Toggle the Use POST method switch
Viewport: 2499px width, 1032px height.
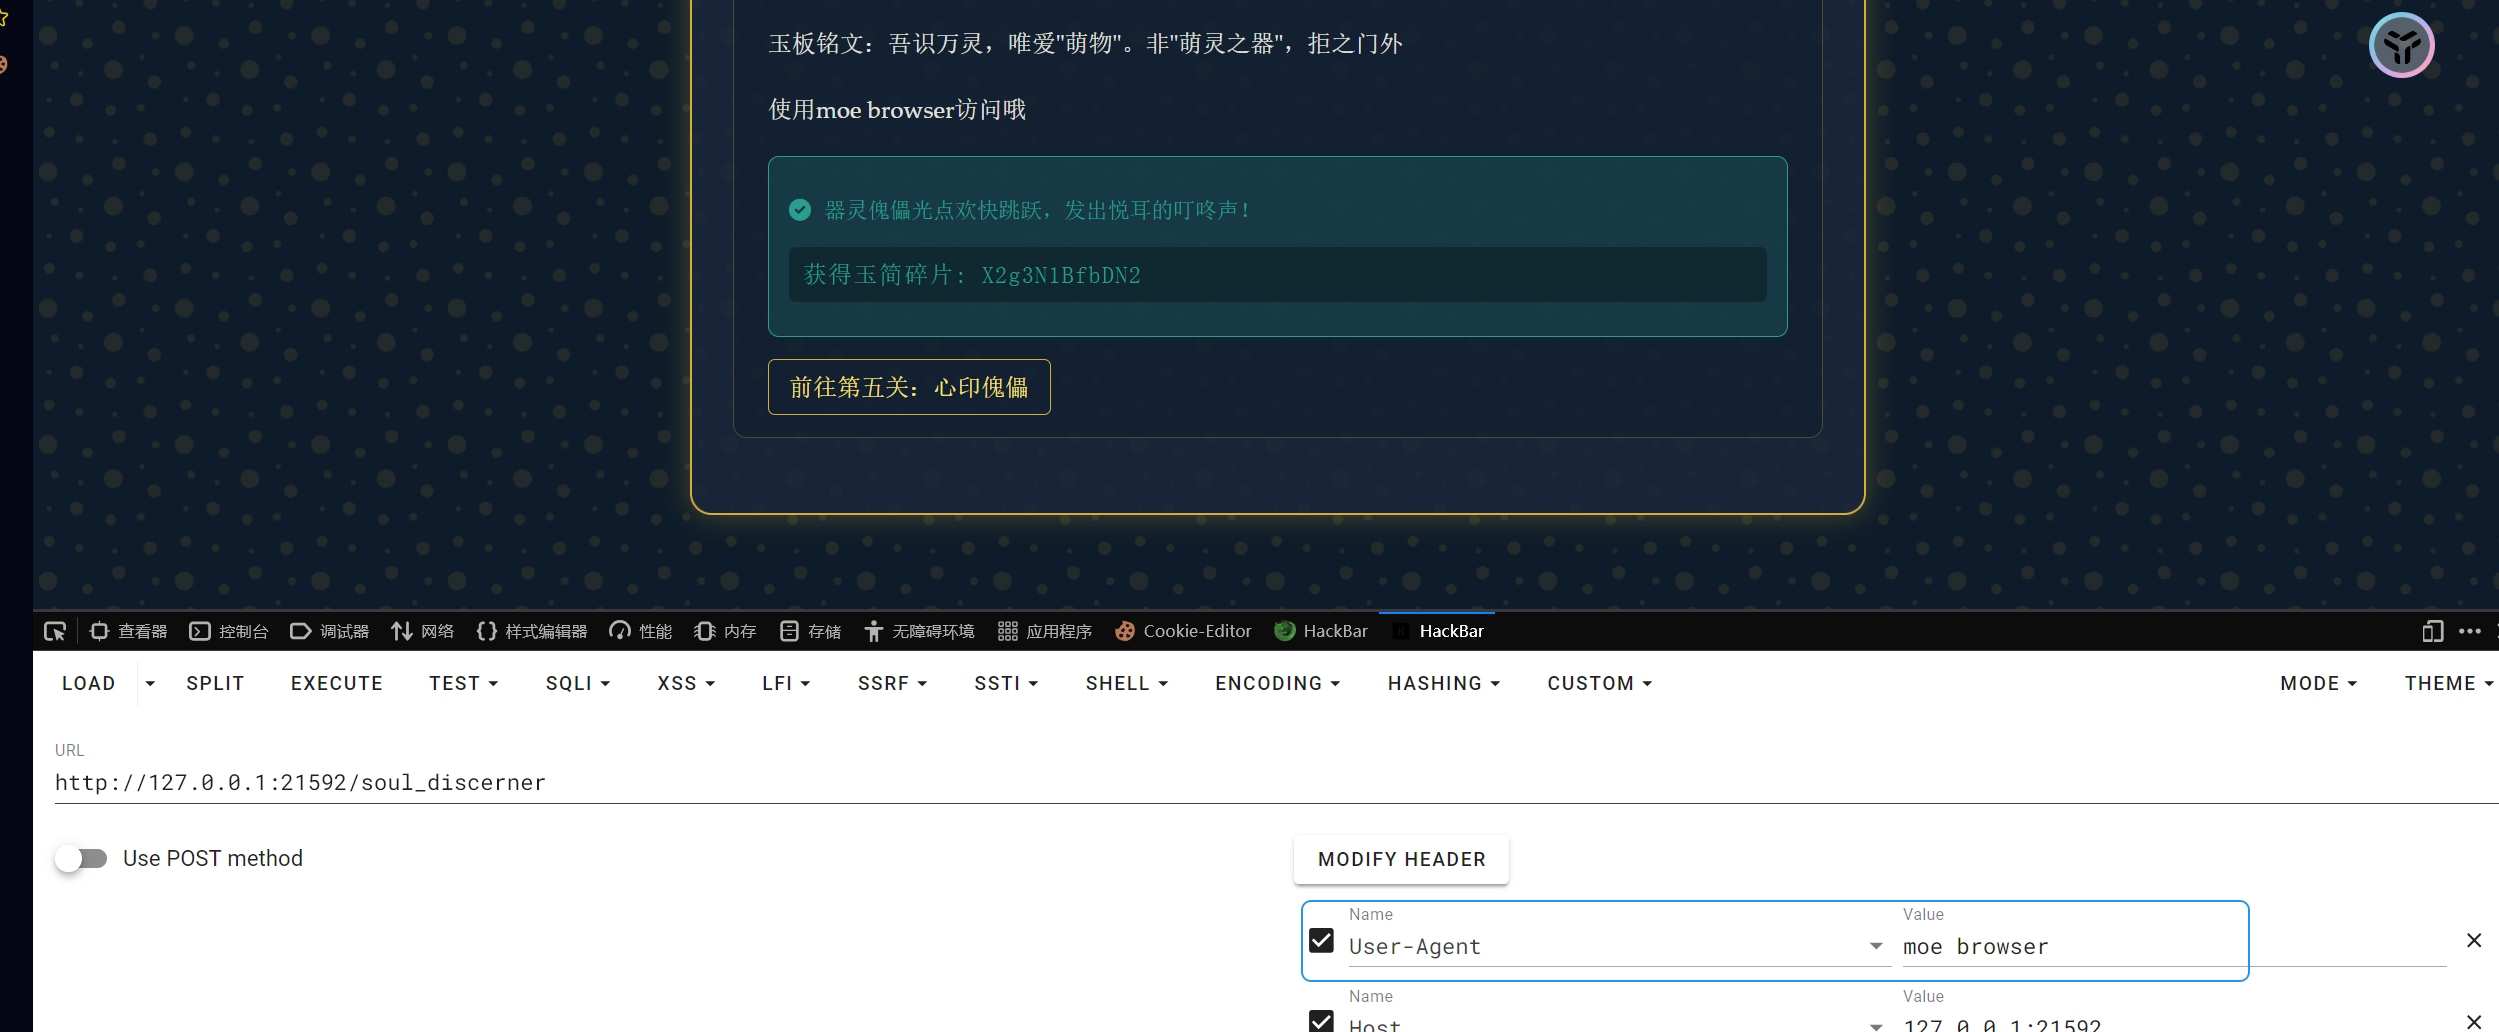tap(82, 858)
